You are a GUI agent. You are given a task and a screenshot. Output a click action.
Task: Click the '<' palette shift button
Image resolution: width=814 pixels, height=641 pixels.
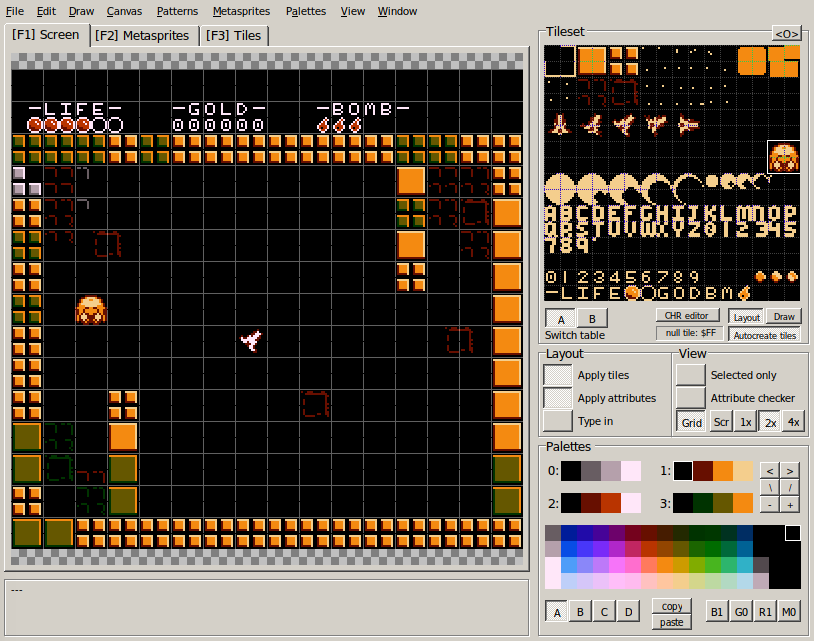769,471
